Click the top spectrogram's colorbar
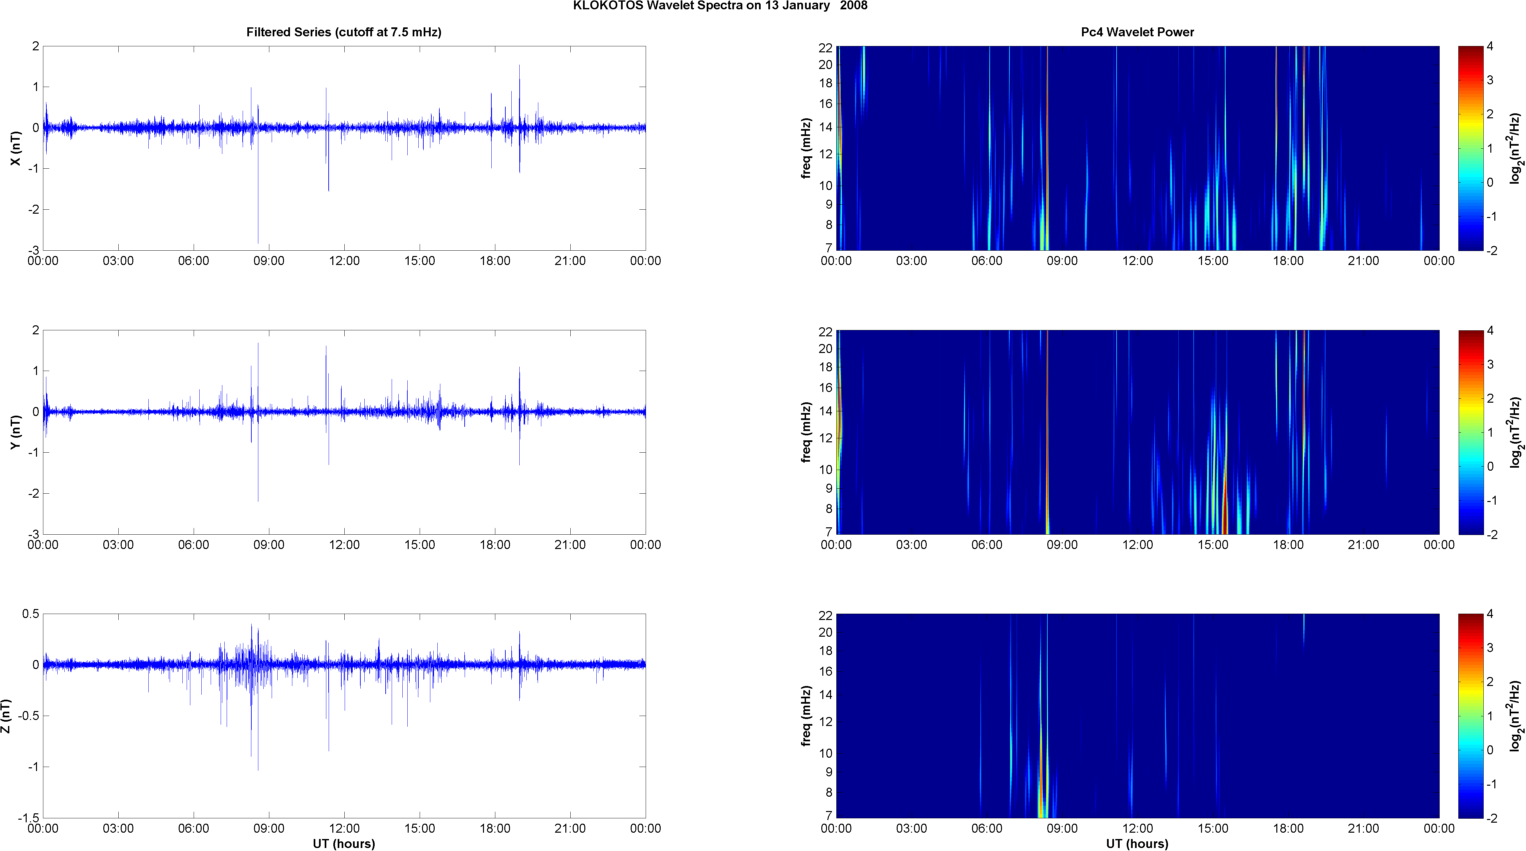The height and width of the screenshot is (851, 1526). 1470,148
